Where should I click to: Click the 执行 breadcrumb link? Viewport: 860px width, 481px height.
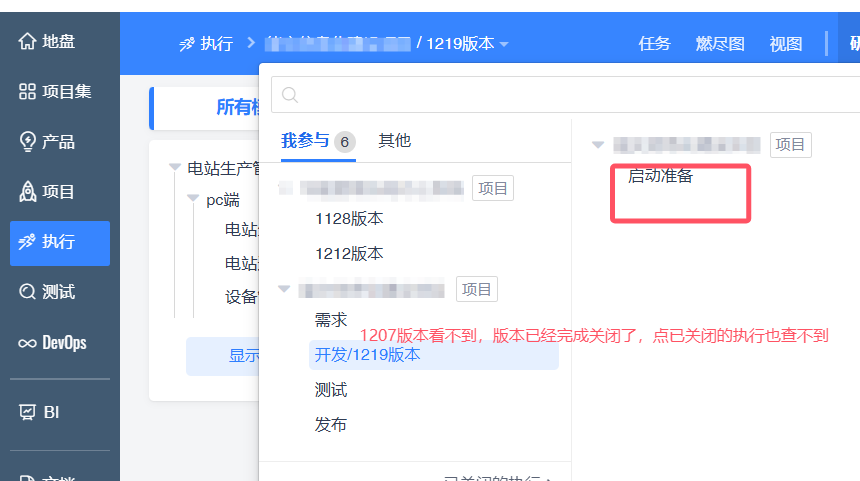click(x=217, y=44)
